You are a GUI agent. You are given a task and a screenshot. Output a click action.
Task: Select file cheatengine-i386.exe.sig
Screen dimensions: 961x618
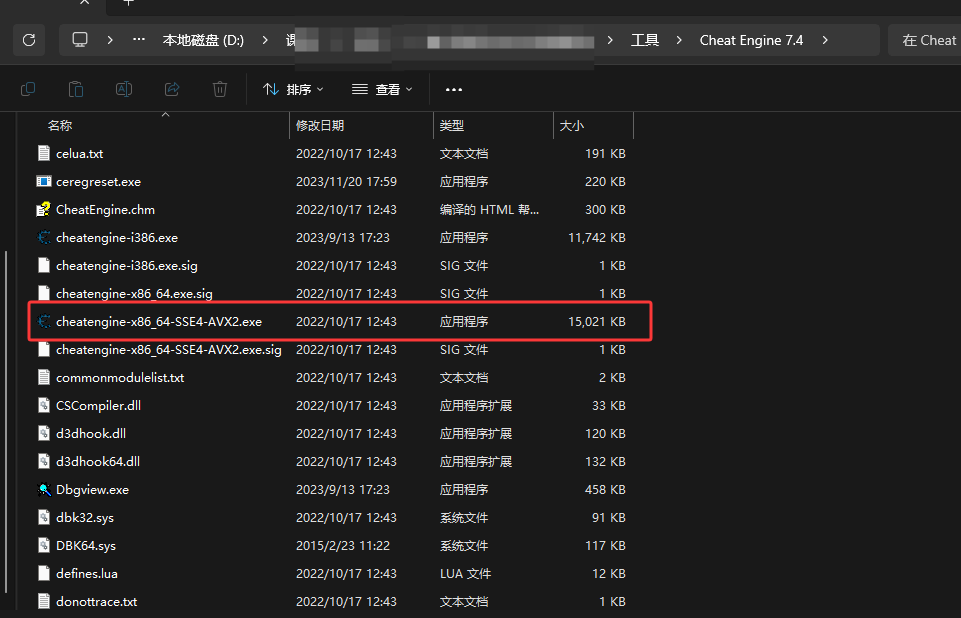pos(127,266)
